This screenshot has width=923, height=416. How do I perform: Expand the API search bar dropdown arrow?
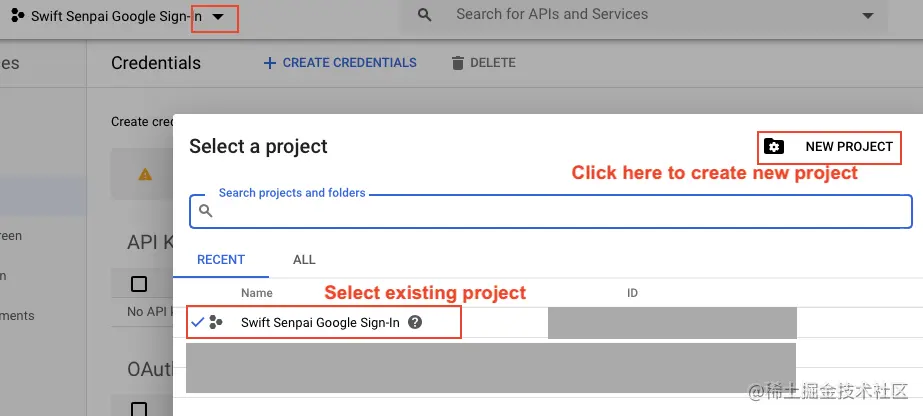tap(866, 16)
